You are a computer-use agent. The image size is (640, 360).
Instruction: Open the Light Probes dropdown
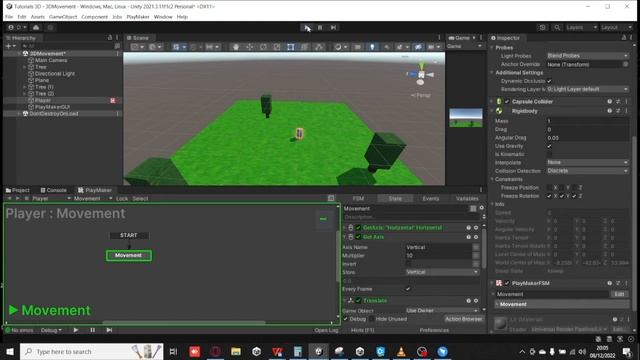point(587,56)
